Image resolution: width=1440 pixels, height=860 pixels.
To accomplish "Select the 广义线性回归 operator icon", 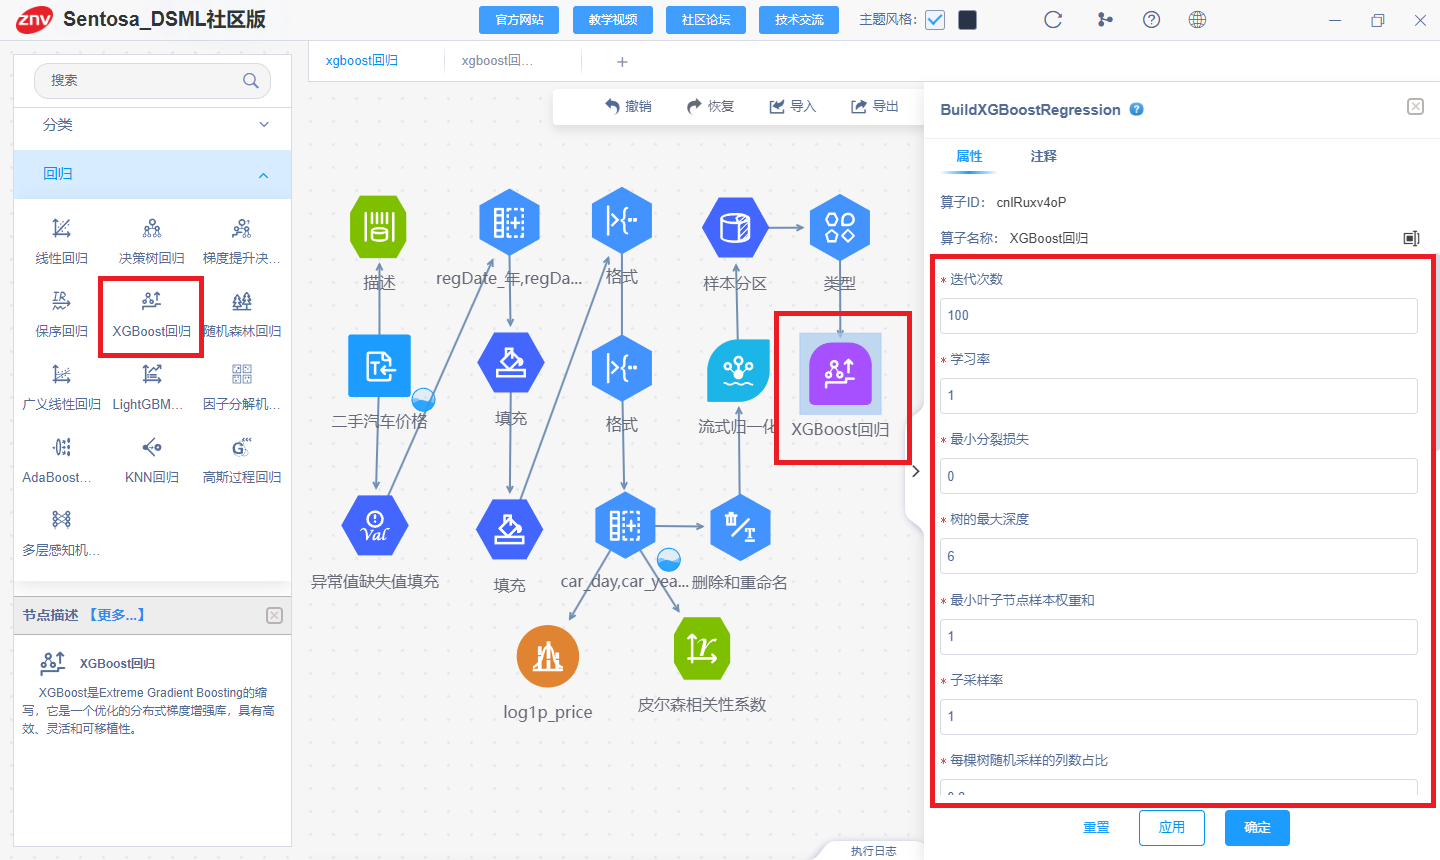I will 62,374.
